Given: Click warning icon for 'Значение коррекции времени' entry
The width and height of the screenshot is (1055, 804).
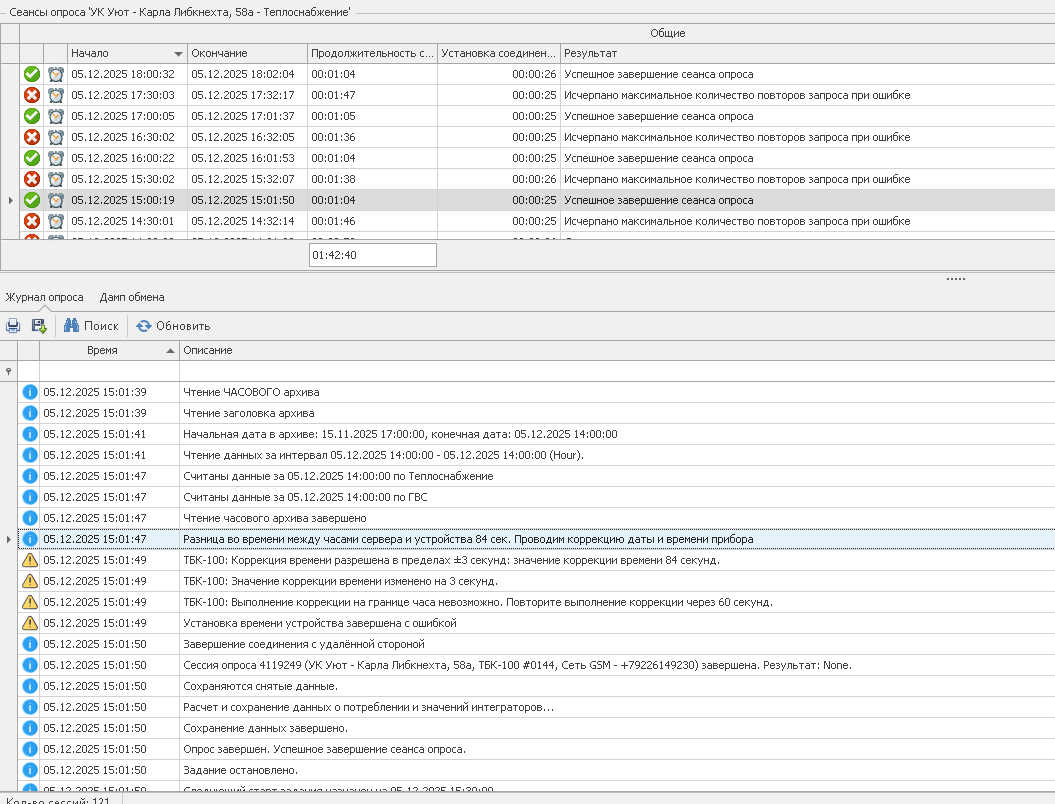Looking at the screenshot, I should [x=30, y=581].
